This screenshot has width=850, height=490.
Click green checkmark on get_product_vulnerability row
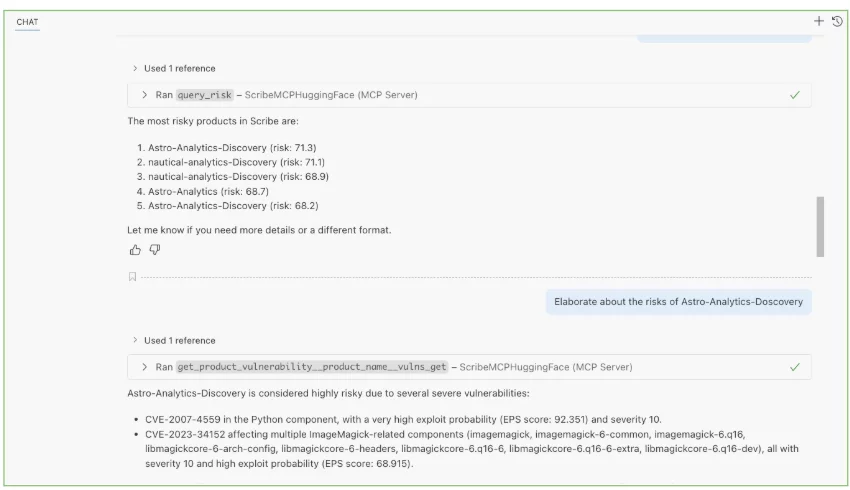click(795, 367)
